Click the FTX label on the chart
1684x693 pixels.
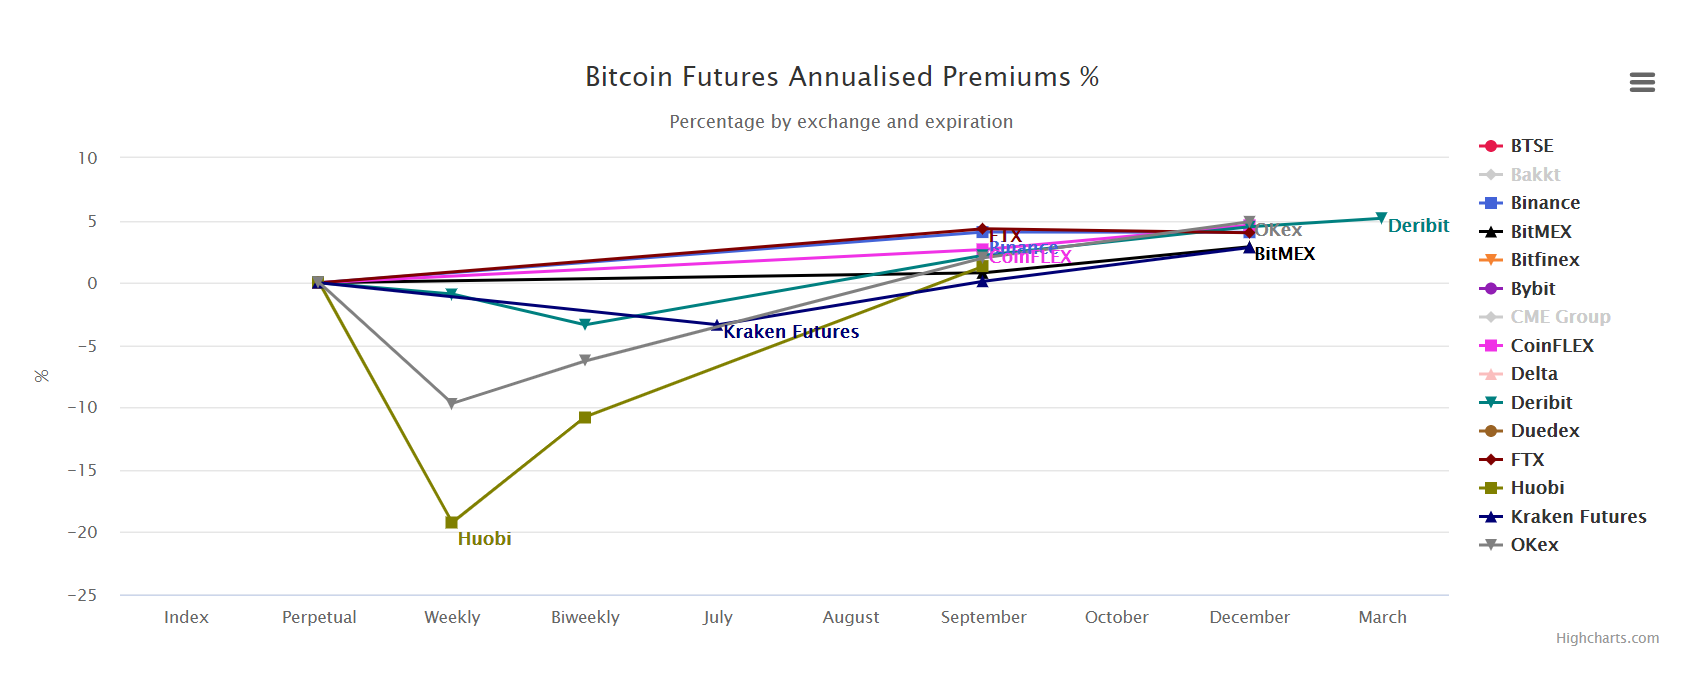click(1004, 234)
